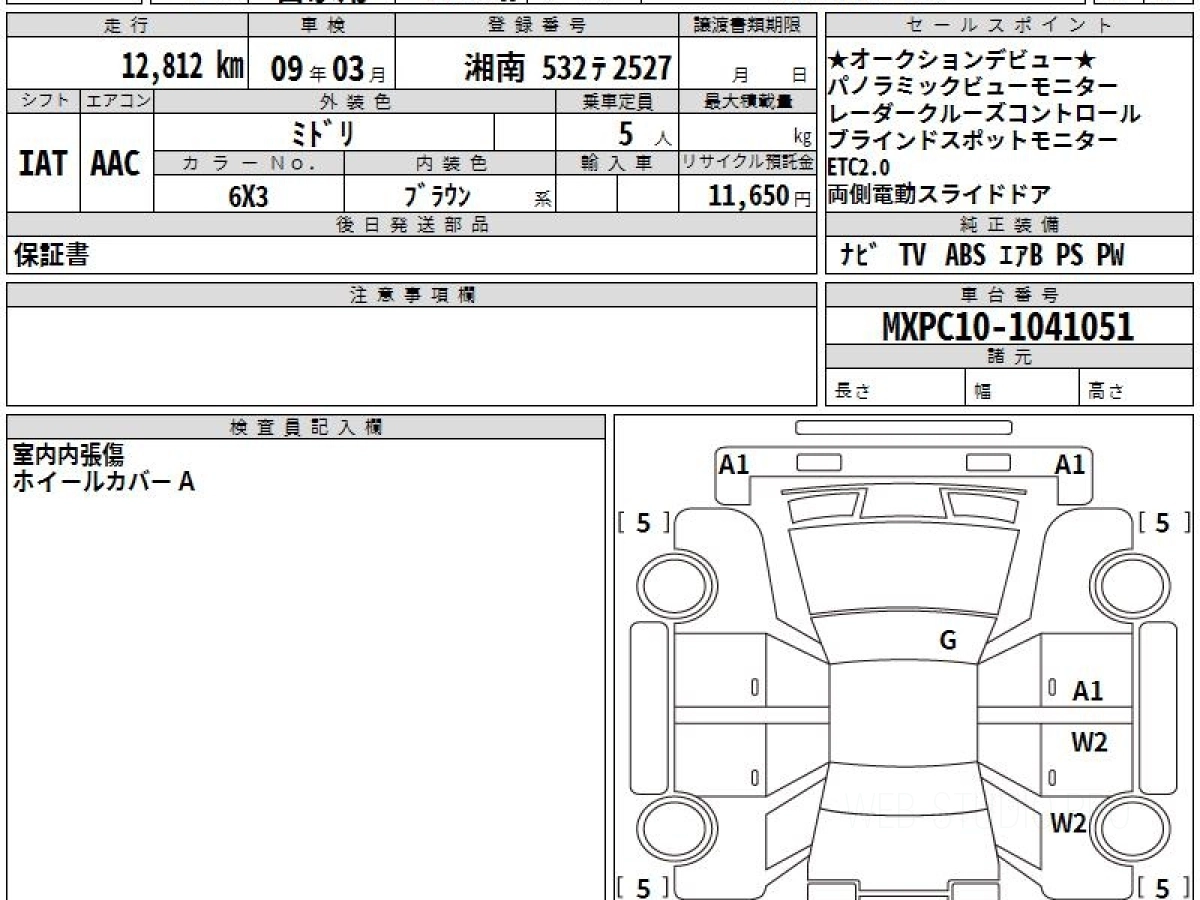1200x900 pixels.
Task: Select the G mark on the windshield
Action: click(x=947, y=641)
